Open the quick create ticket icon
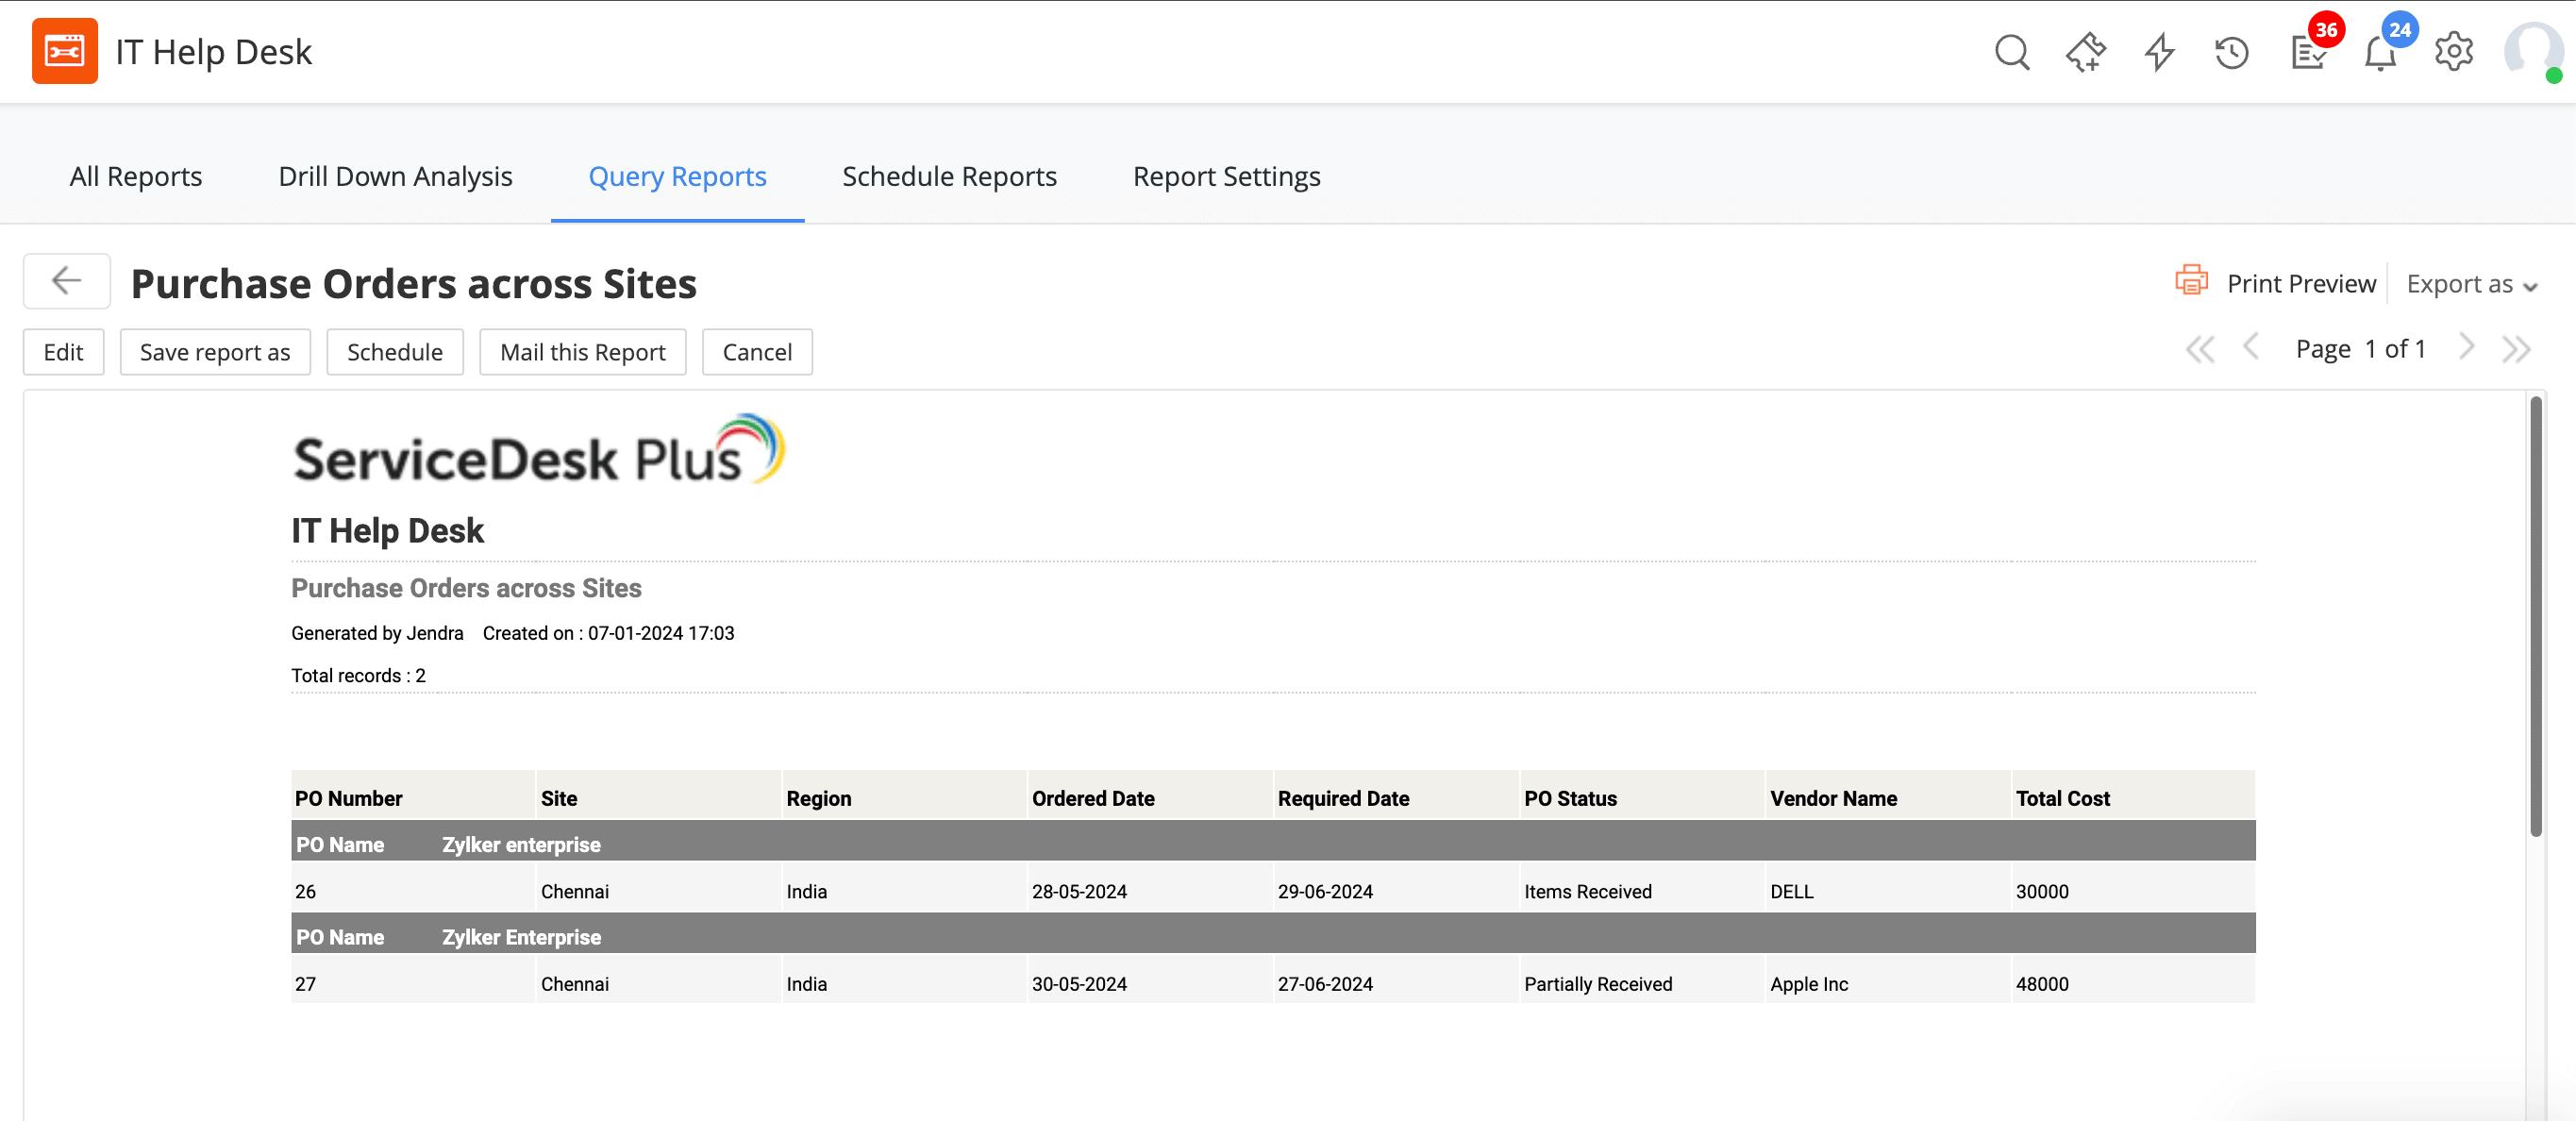This screenshot has height=1121, width=2576. coord(2085,52)
